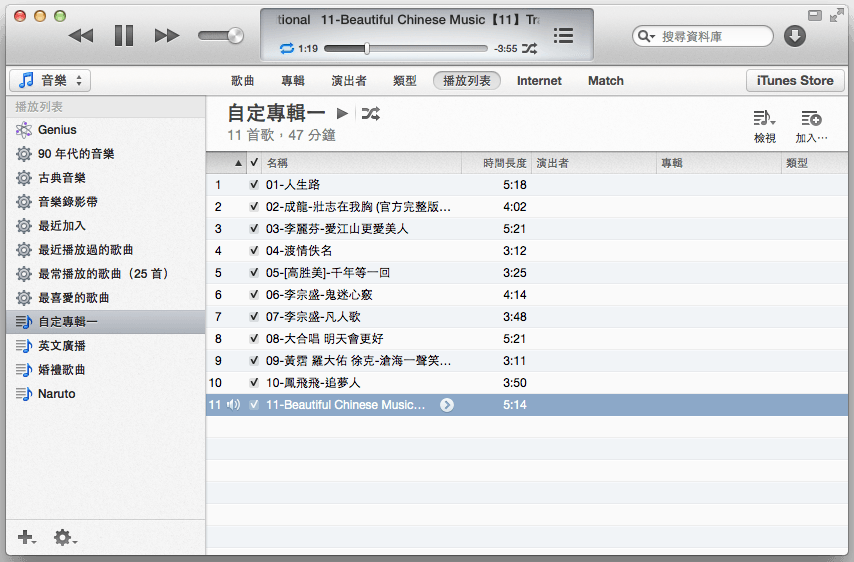Viewport: 854px width, 562px height.
Task: Skip back to the previous track
Action: (x=81, y=36)
